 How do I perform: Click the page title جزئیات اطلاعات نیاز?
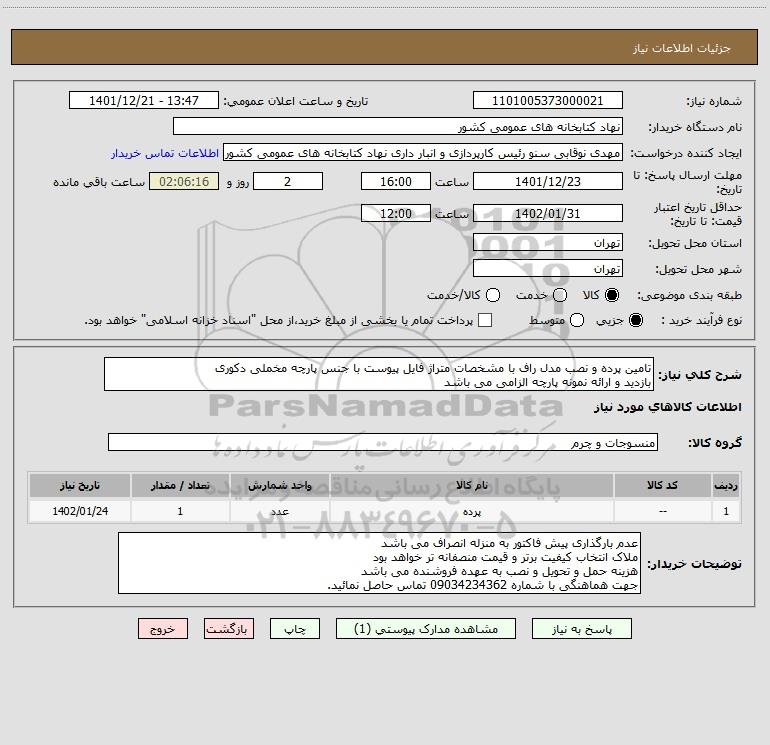(x=682, y=48)
